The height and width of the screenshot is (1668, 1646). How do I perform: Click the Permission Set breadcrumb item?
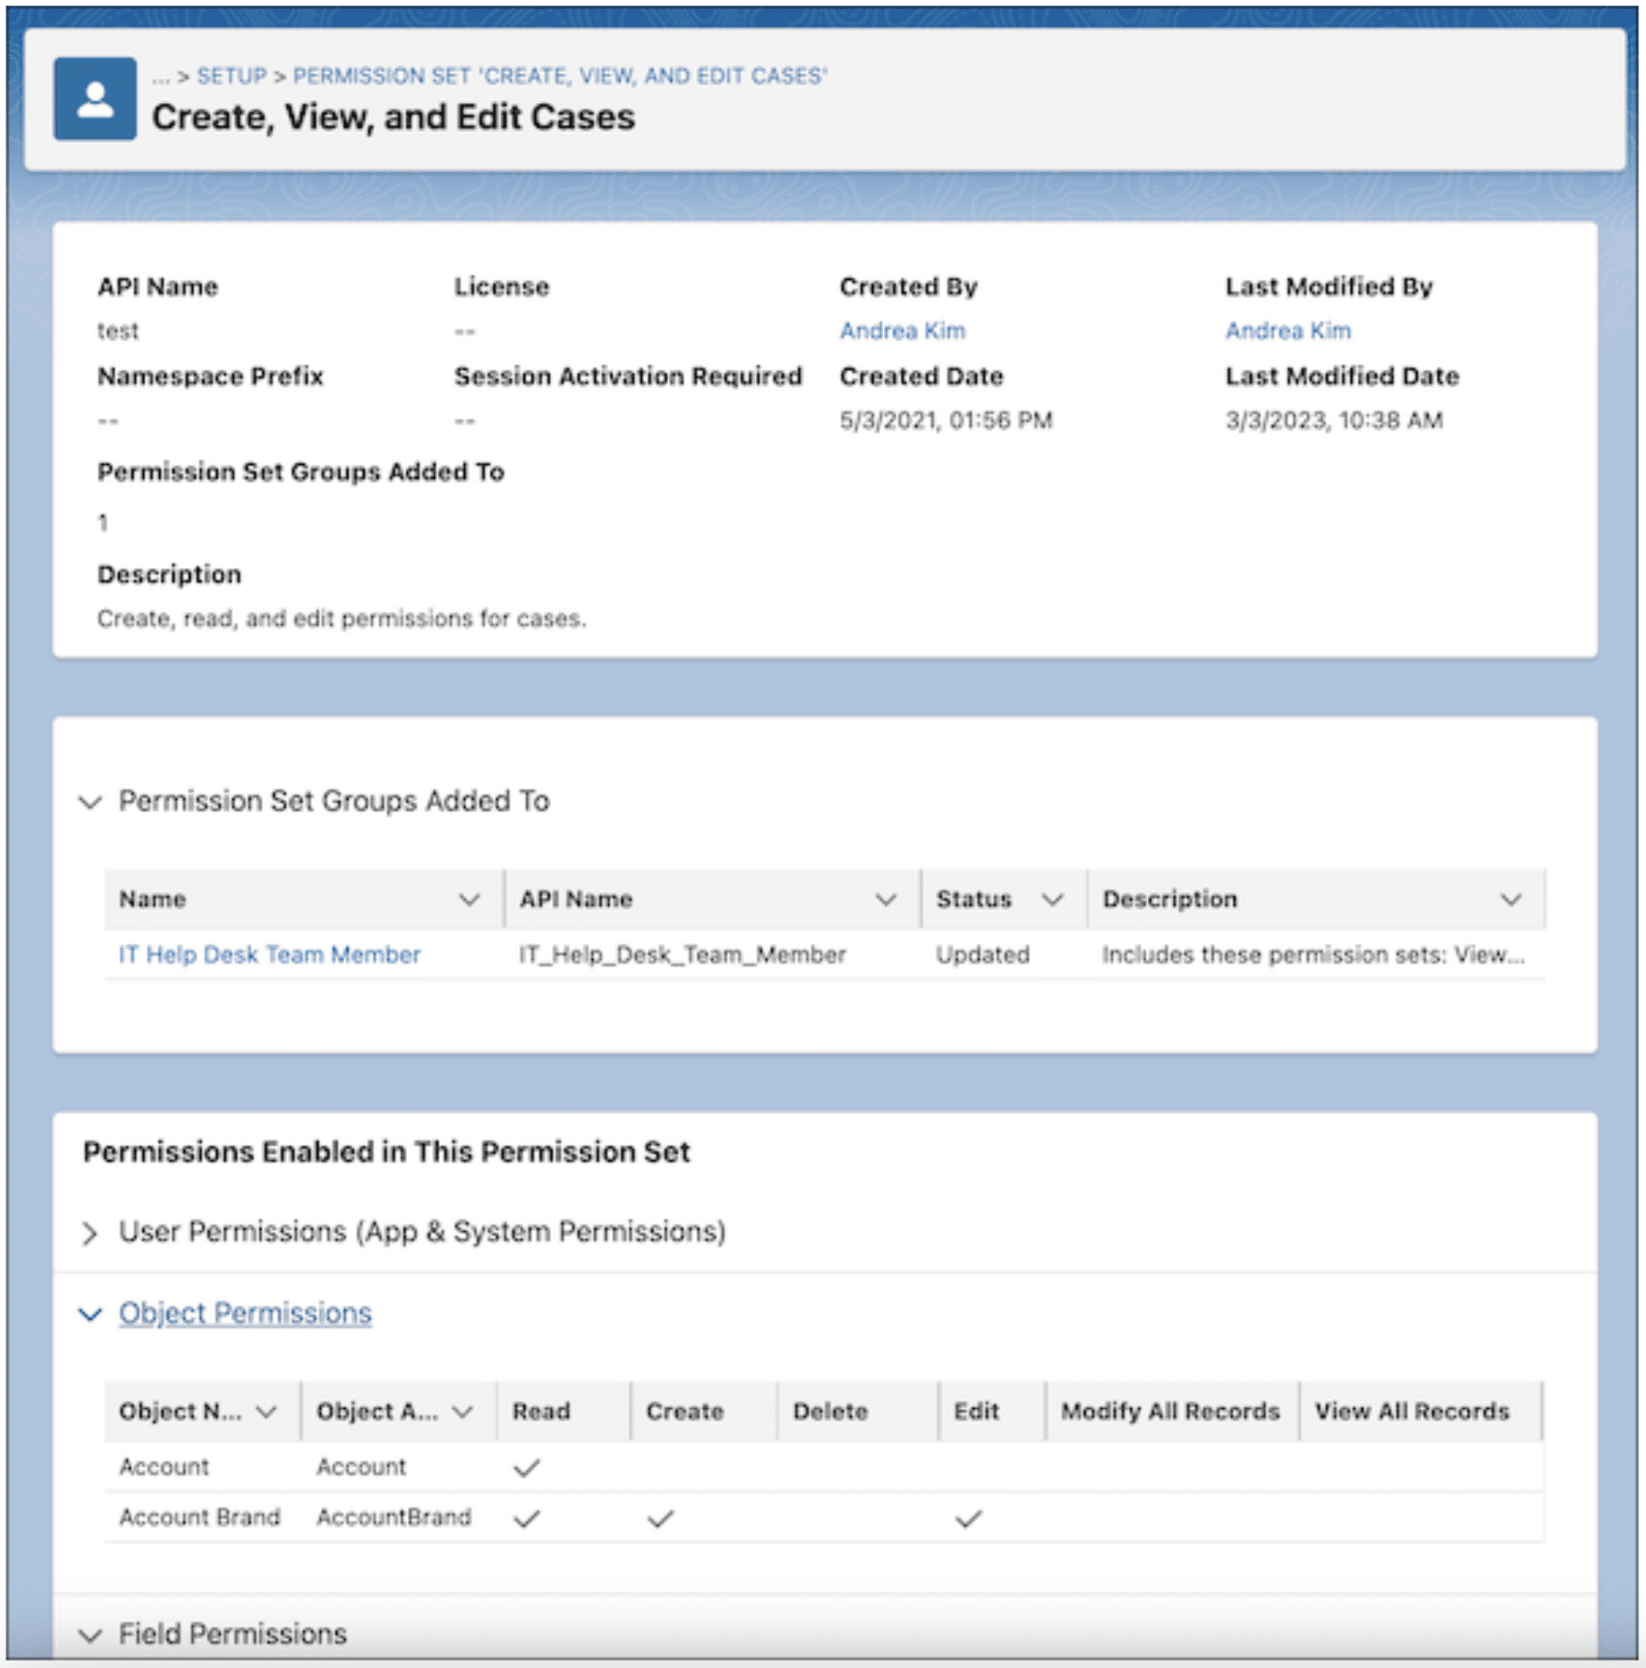pyautogui.click(x=559, y=76)
